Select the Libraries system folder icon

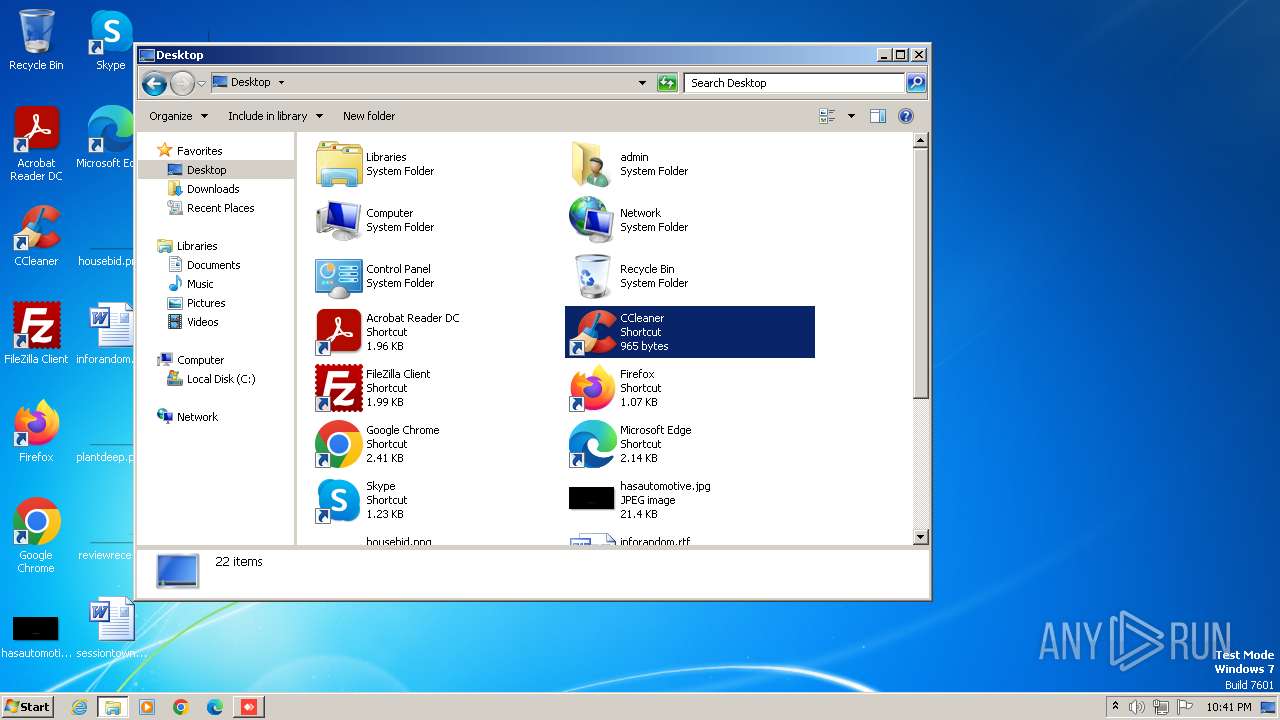pos(339,164)
